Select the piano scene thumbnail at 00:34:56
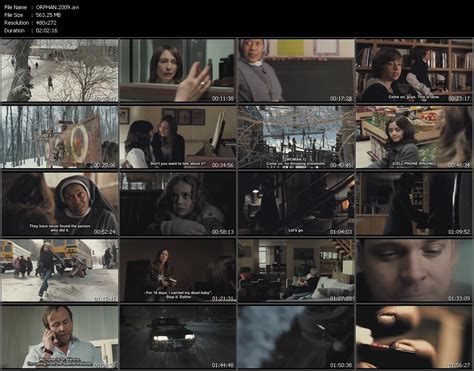The height and width of the screenshot is (371, 474). [x=177, y=137]
